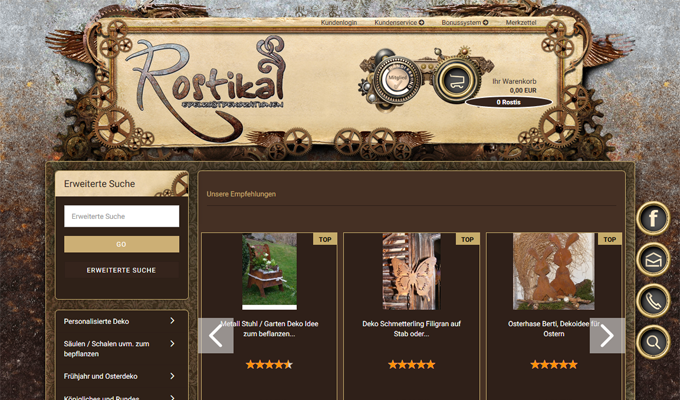The height and width of the screenshot is (400, 680).
Task: Expand the Bonussystem dropdown
Action: click(465, 22)
